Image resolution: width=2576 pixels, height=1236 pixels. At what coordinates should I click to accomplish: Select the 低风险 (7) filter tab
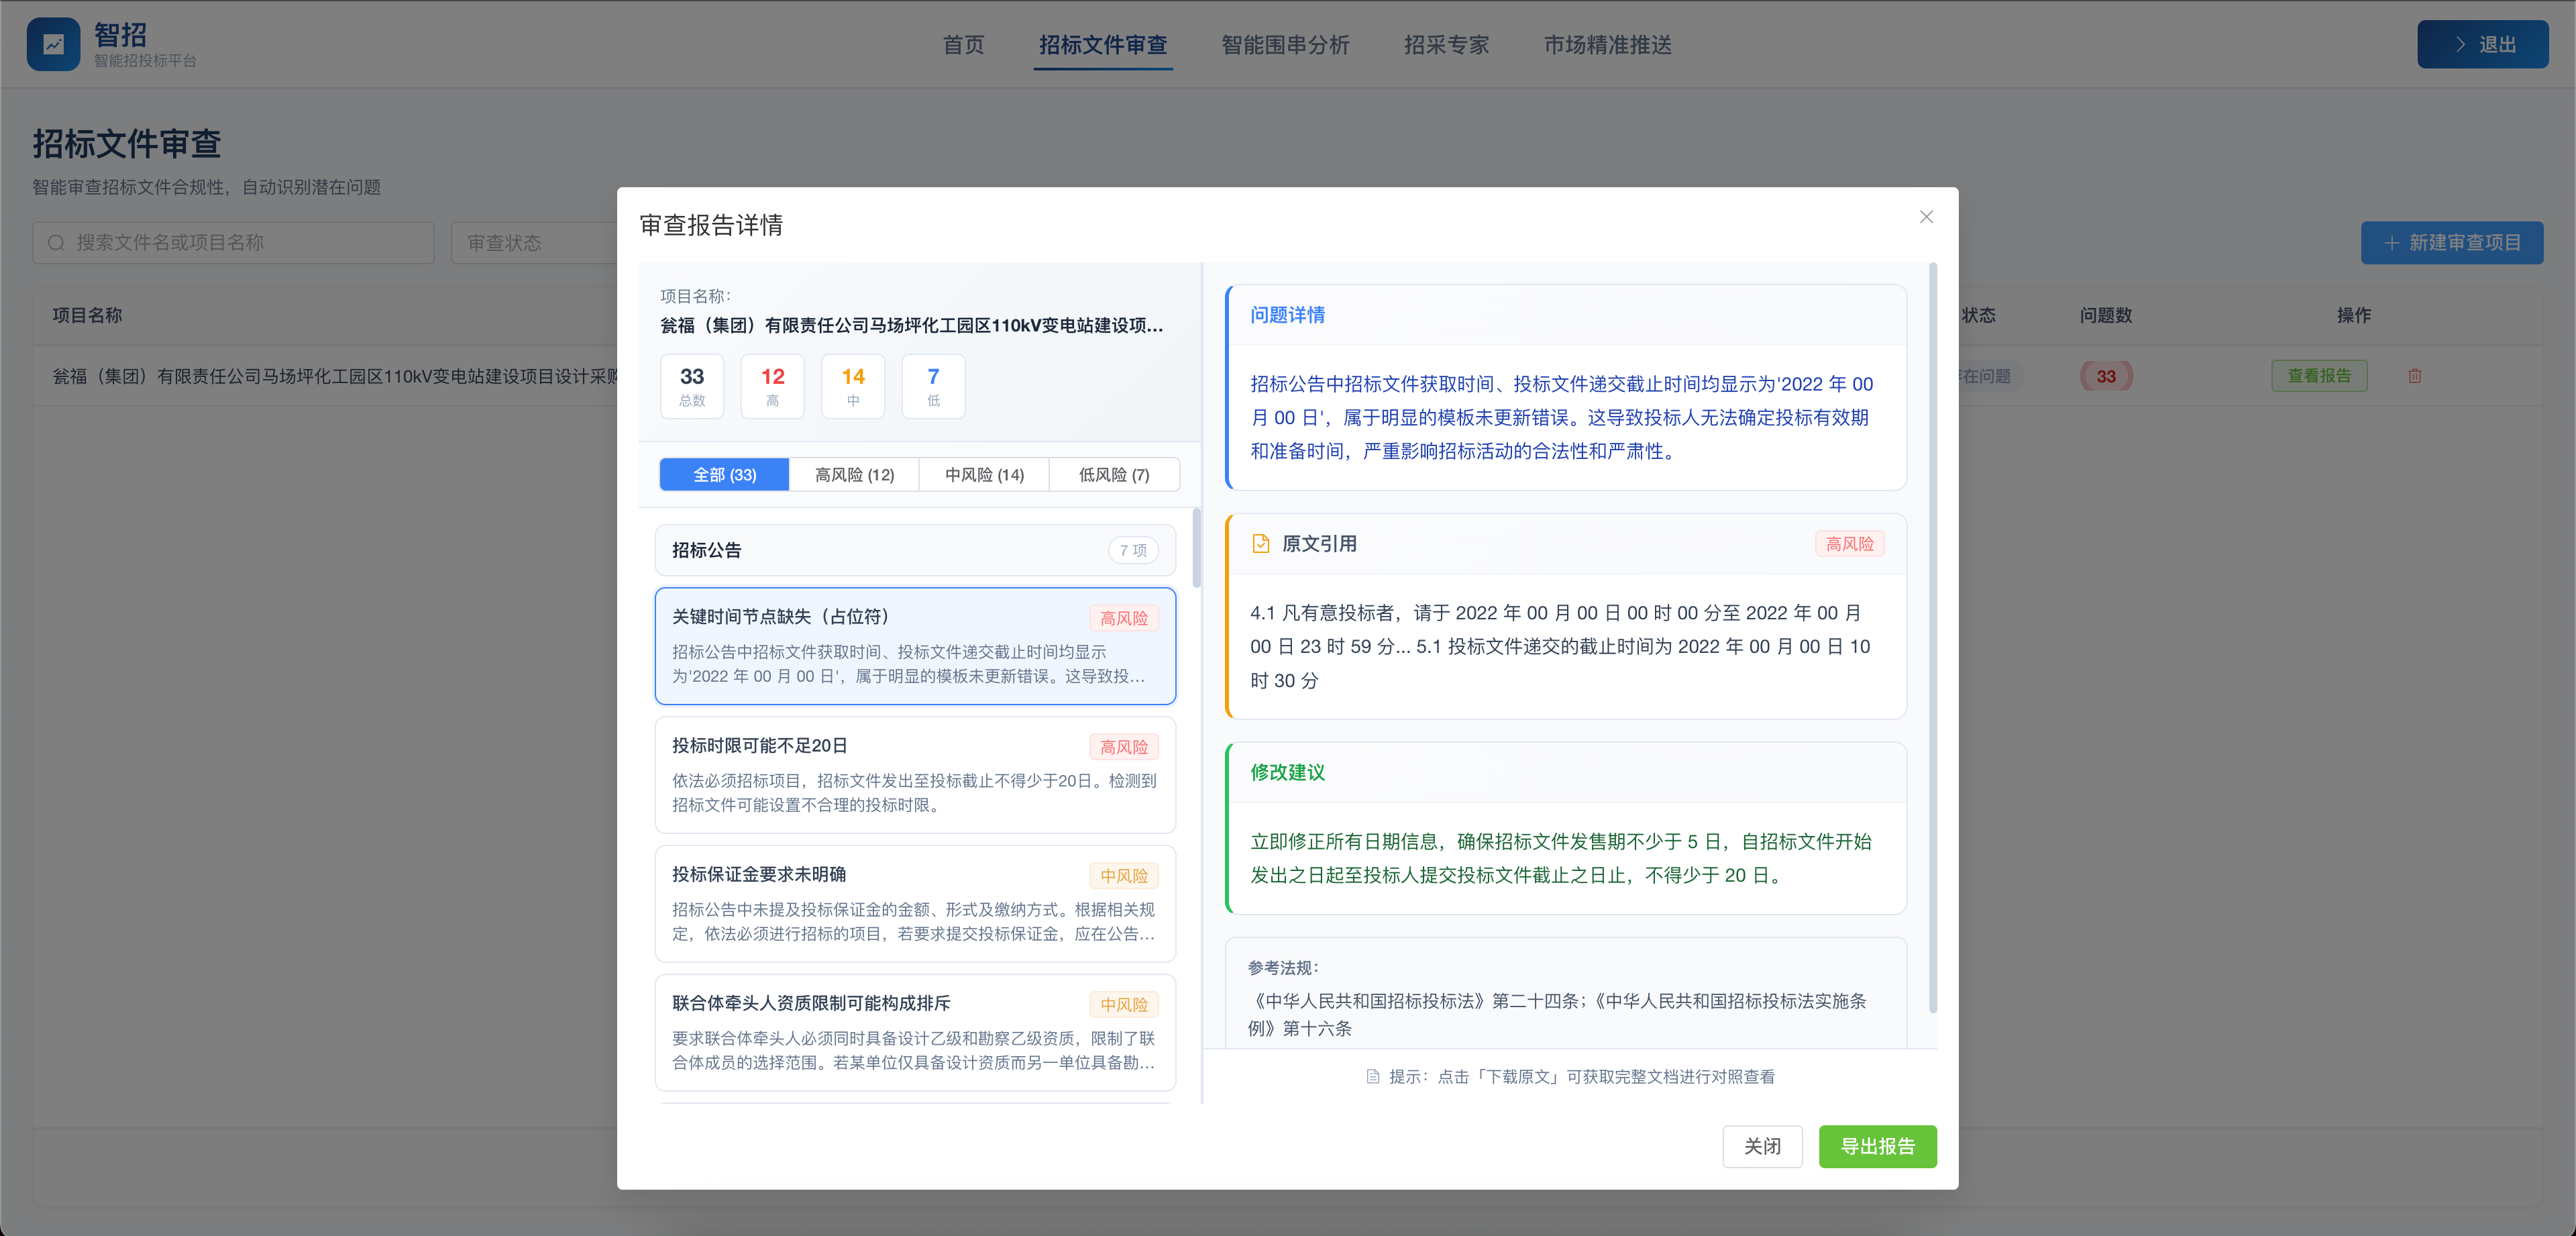[1114, 474]
